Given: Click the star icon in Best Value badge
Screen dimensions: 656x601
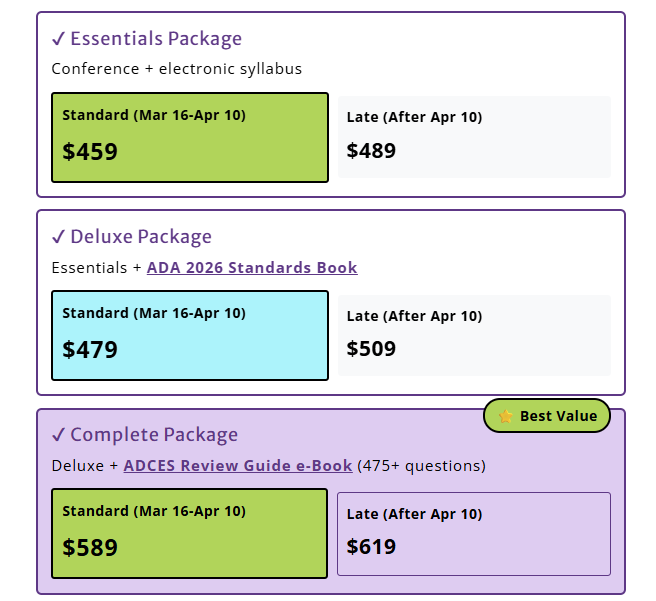Looking at the screenshot, I should pyautogui.click(x=506, y=416).
